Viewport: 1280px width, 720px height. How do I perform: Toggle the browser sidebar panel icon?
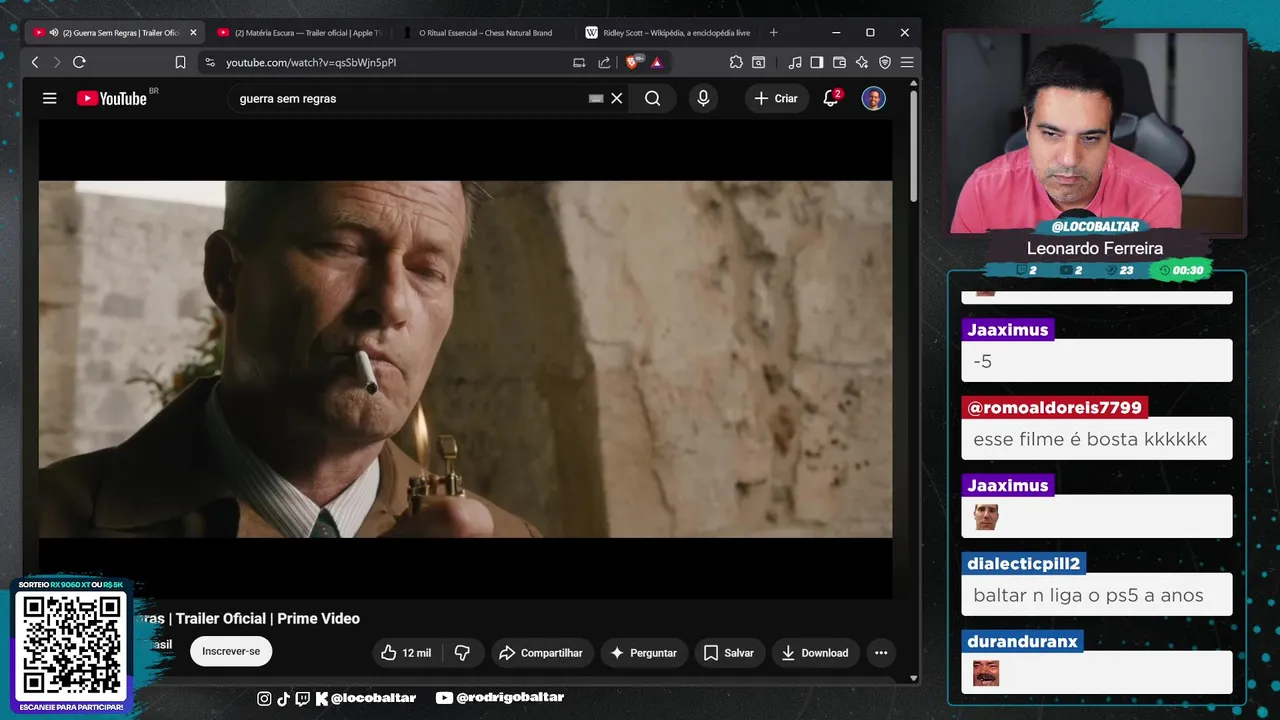click(817, 62)
